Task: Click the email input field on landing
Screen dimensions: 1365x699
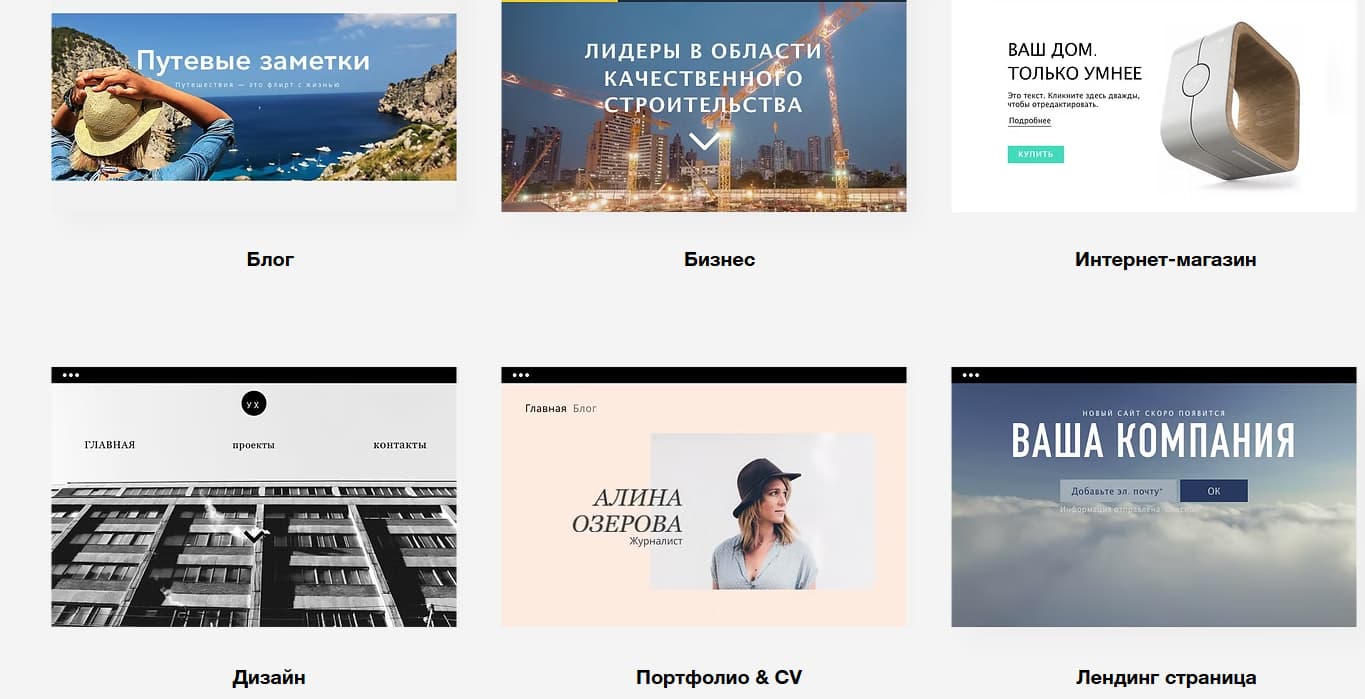Action: pyautogui.click(x=1119, y=491)
